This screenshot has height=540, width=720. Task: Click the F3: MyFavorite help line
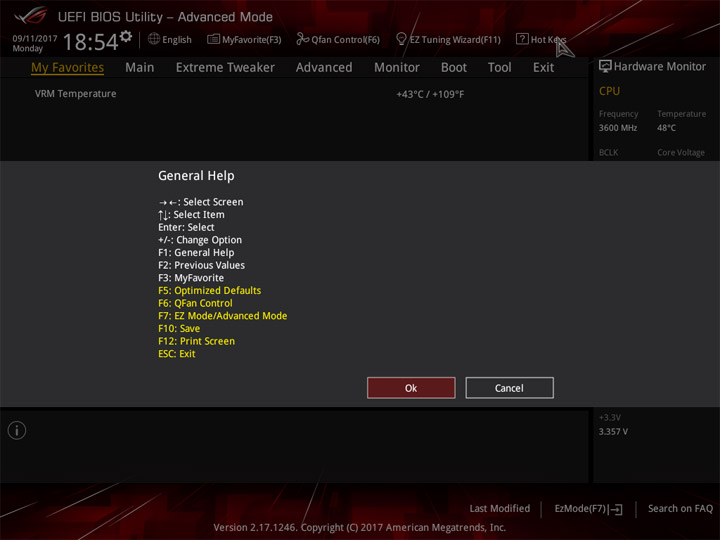(191, 278)
